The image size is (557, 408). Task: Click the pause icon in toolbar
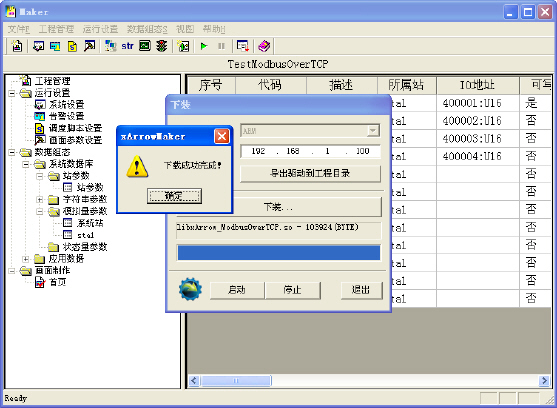click(221, 46)
